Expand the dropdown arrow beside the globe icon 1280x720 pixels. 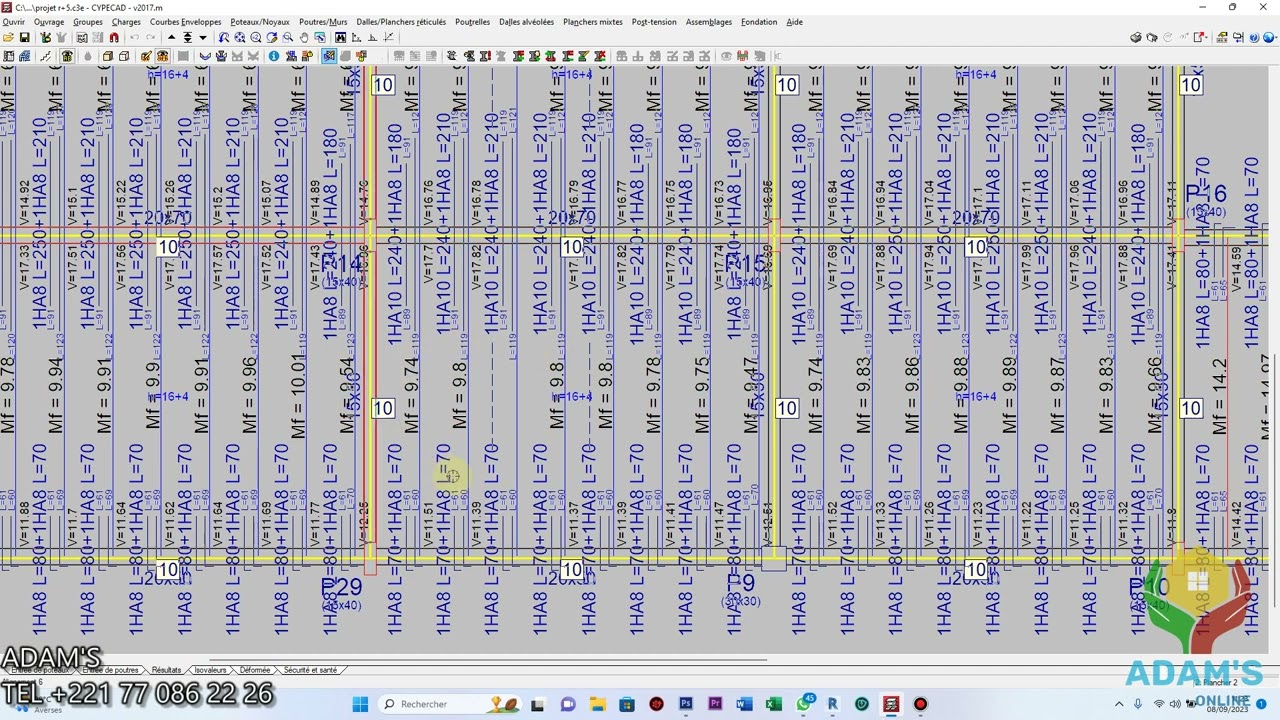point(1276,38)
